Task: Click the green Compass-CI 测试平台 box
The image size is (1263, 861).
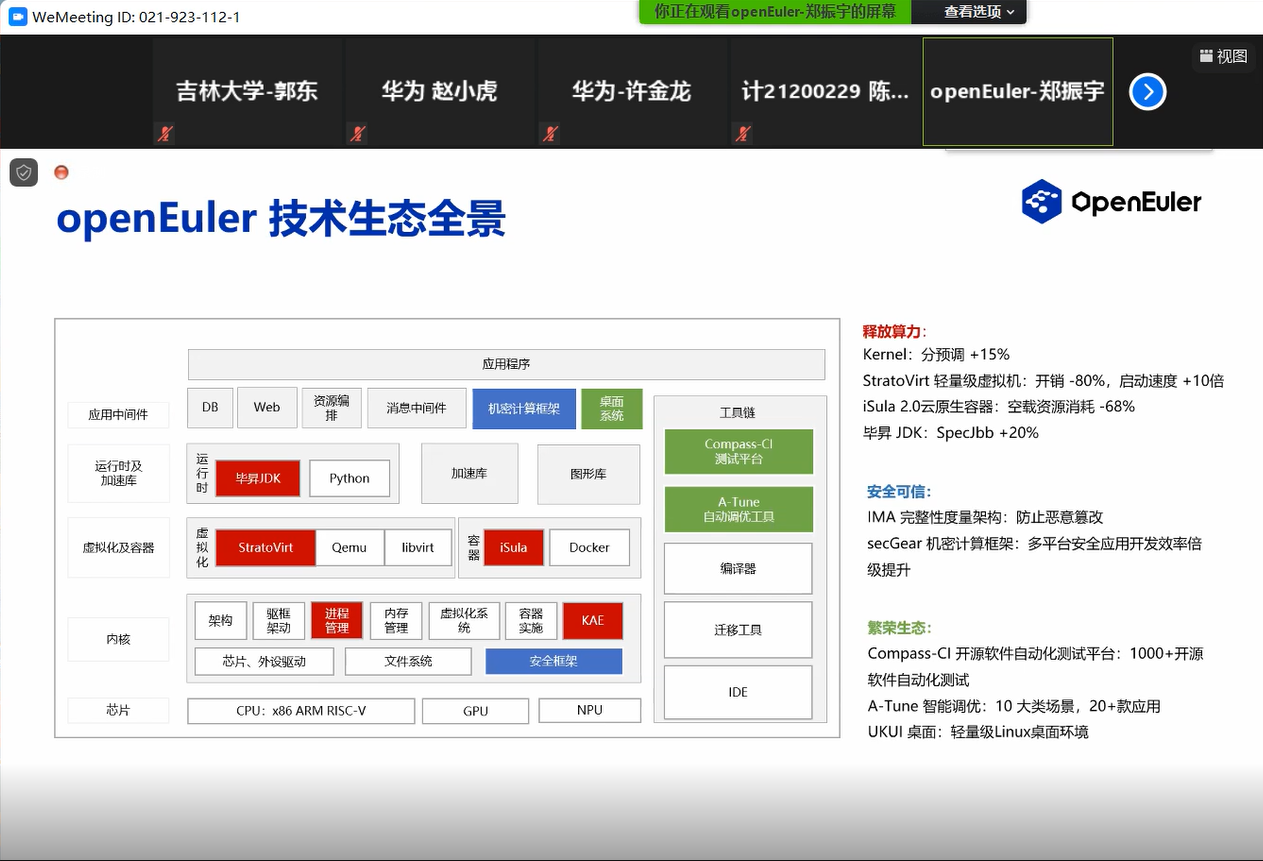Action: click(738, 451)
